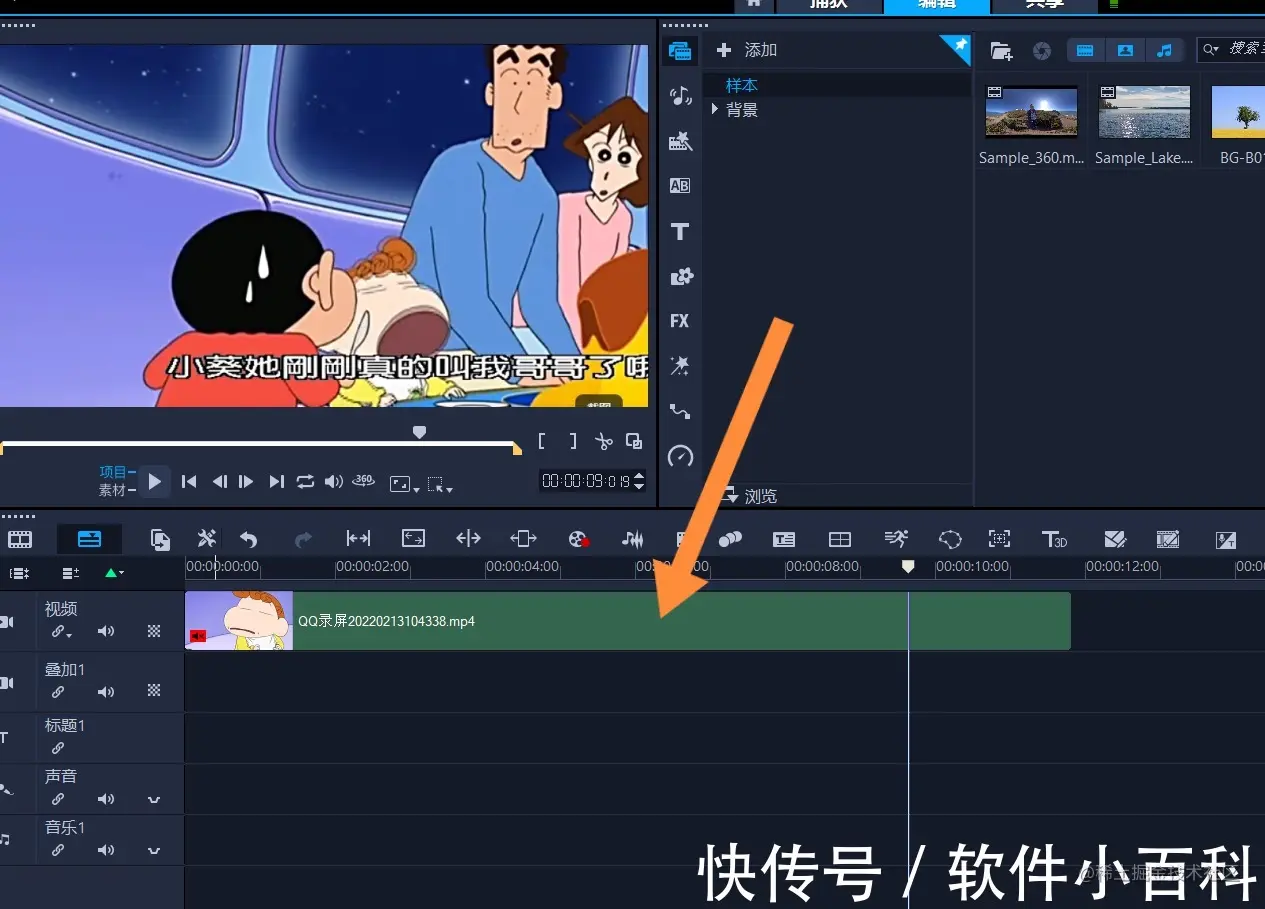Expand the 音乐1 track chevron

pyautogui.click(x=154, y=850)
